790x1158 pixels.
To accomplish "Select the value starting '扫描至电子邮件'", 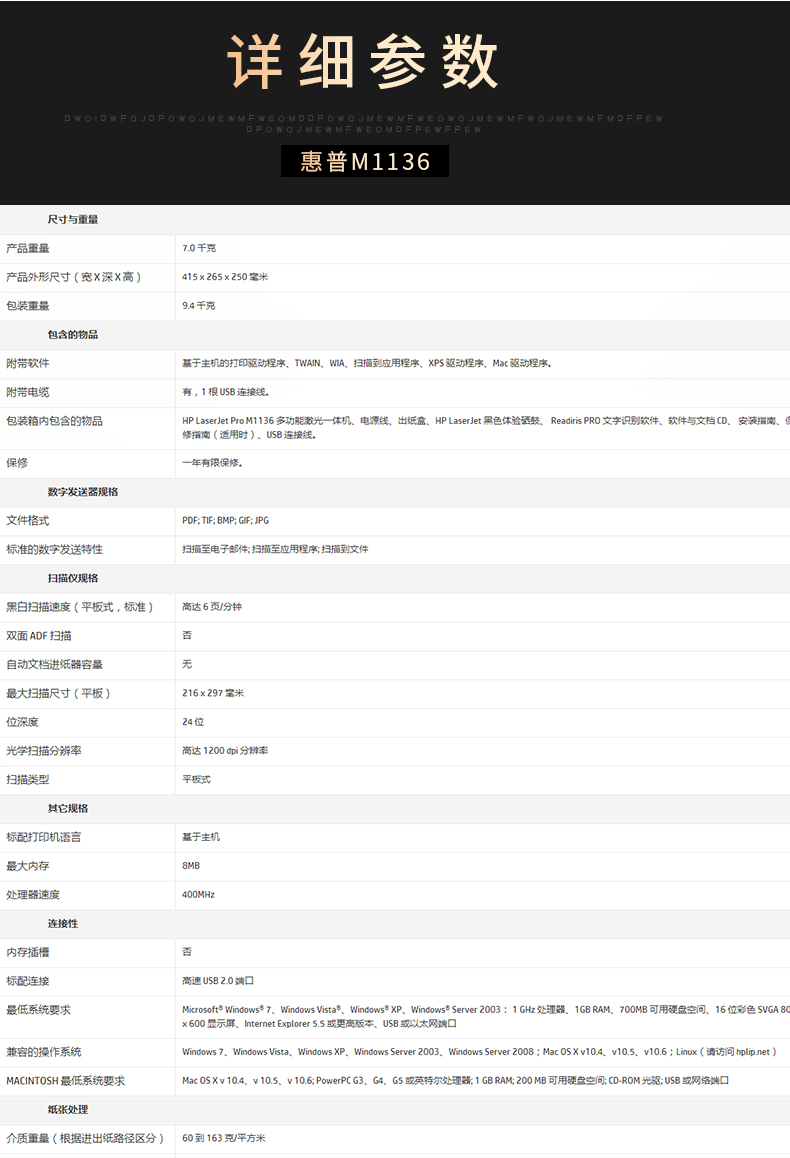I will [275, 549].
